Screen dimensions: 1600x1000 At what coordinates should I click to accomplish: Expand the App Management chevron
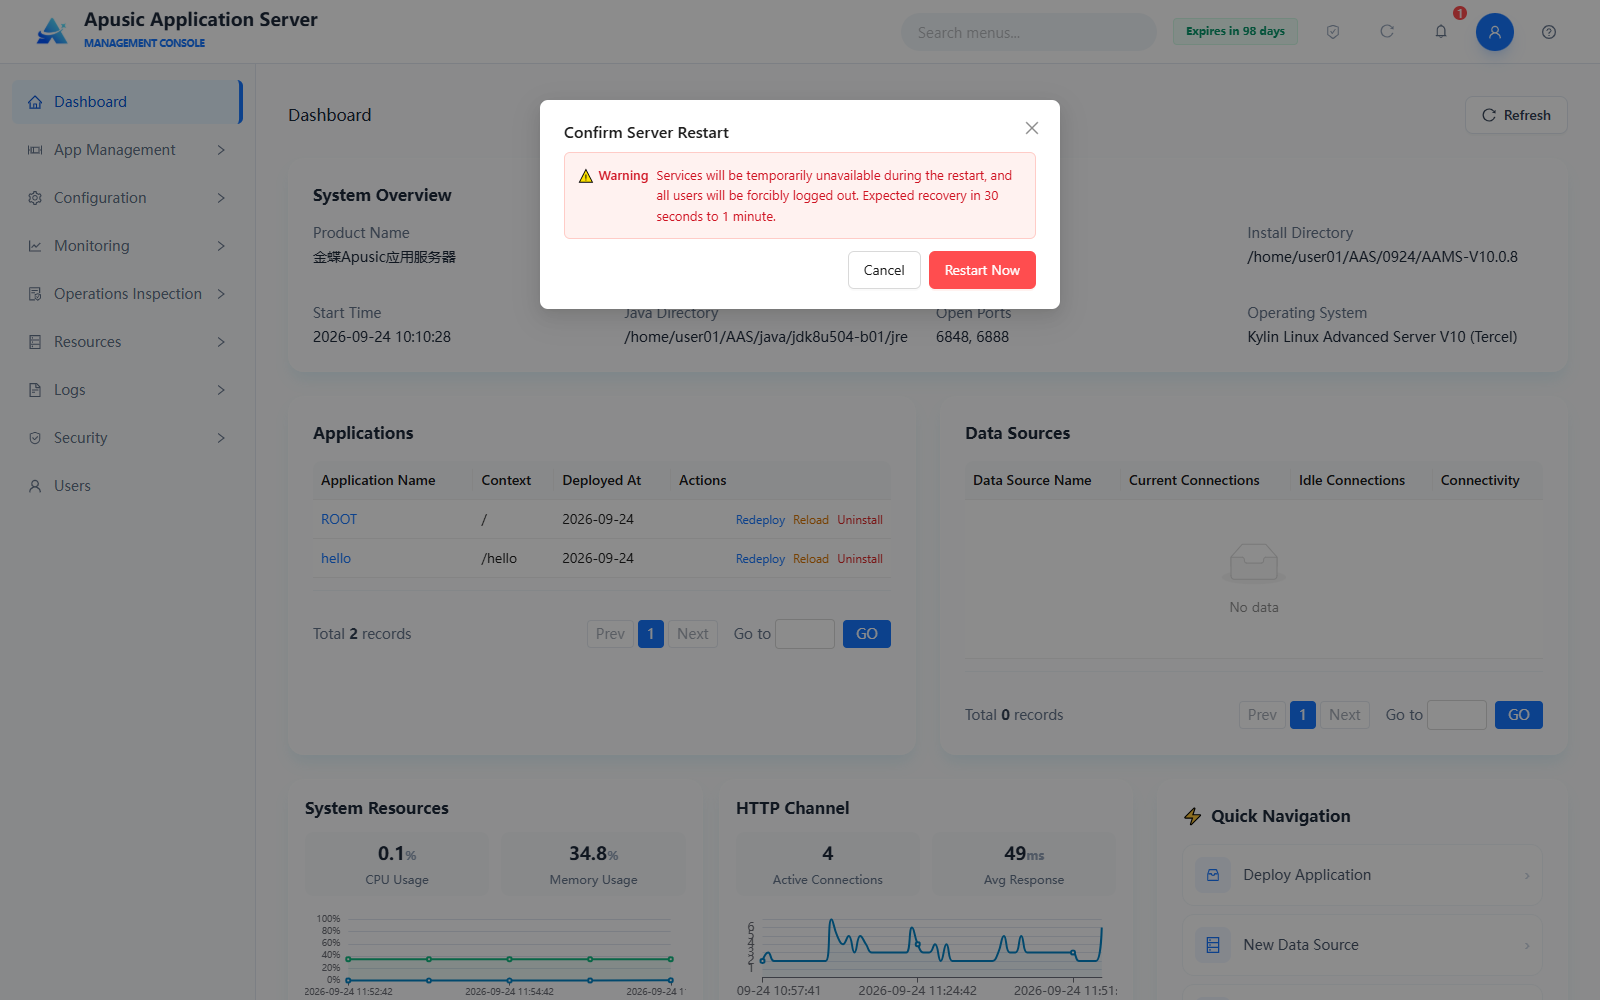pos(221,150)
